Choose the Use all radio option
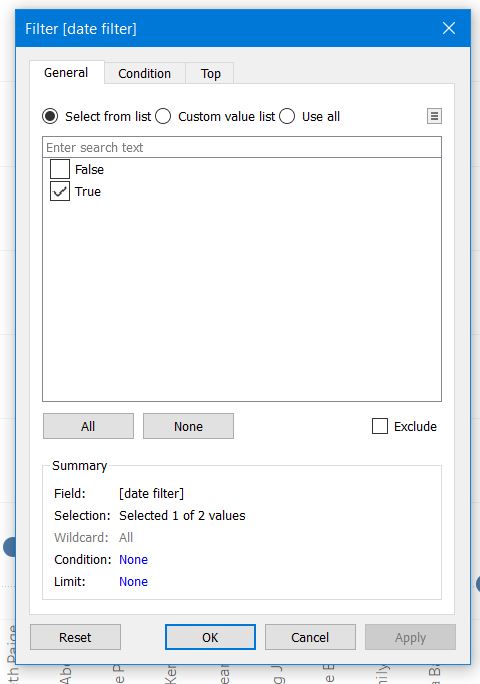Screen dimensions: 480x684 click(287, 116)
